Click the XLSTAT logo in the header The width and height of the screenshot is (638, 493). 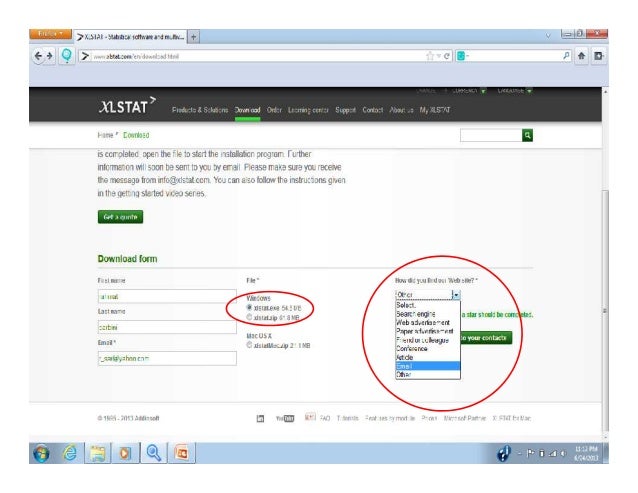(x=127, y=106)
